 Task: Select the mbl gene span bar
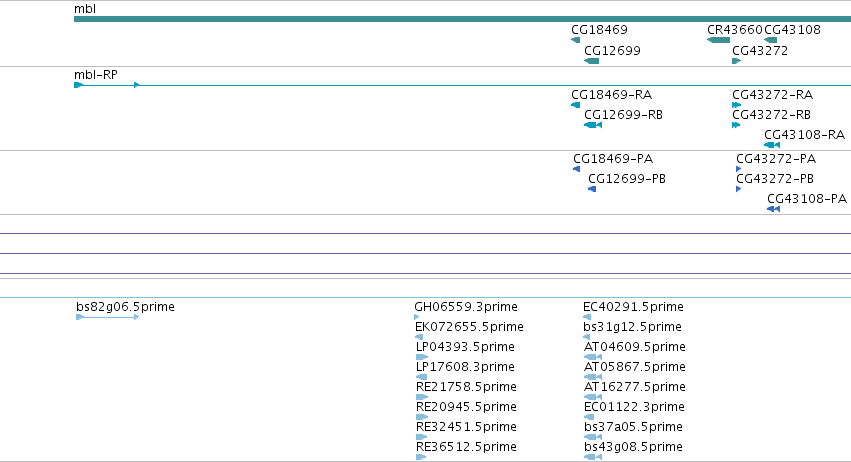[x=462, y=19]
